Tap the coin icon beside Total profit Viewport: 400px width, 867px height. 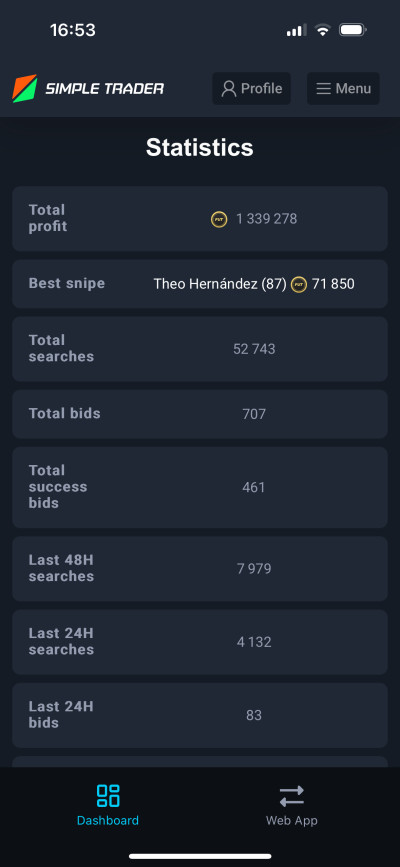click(219, 220)
